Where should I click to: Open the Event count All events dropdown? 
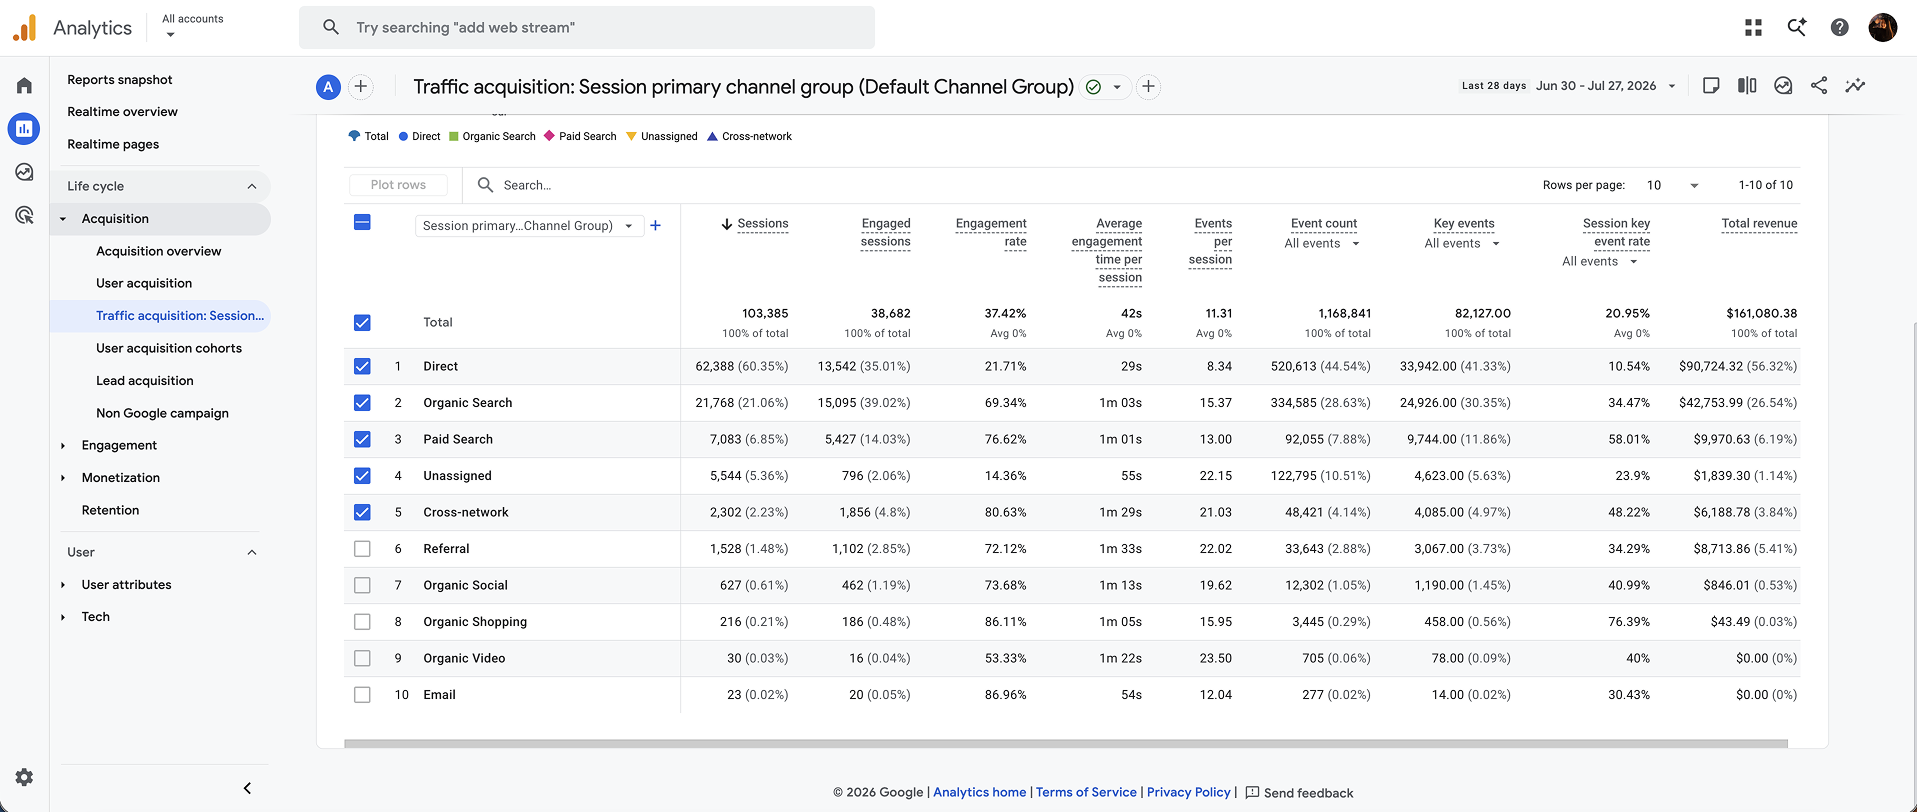click(x=1322, y=244)
